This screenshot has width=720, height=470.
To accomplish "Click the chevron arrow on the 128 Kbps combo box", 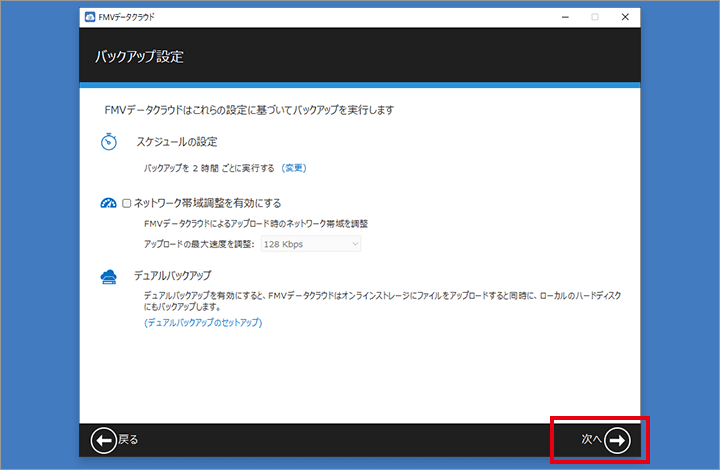I will click(x=354, y=244).
